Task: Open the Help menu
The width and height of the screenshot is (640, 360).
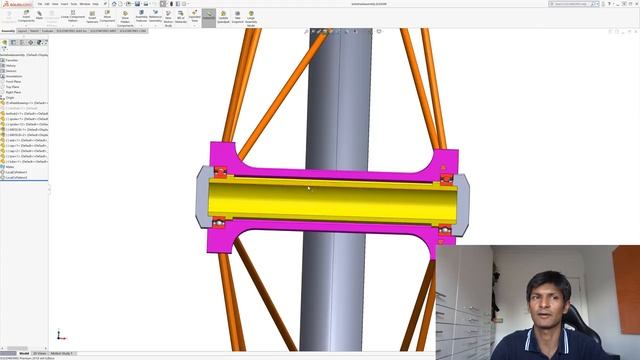Action: pos(96,4)
